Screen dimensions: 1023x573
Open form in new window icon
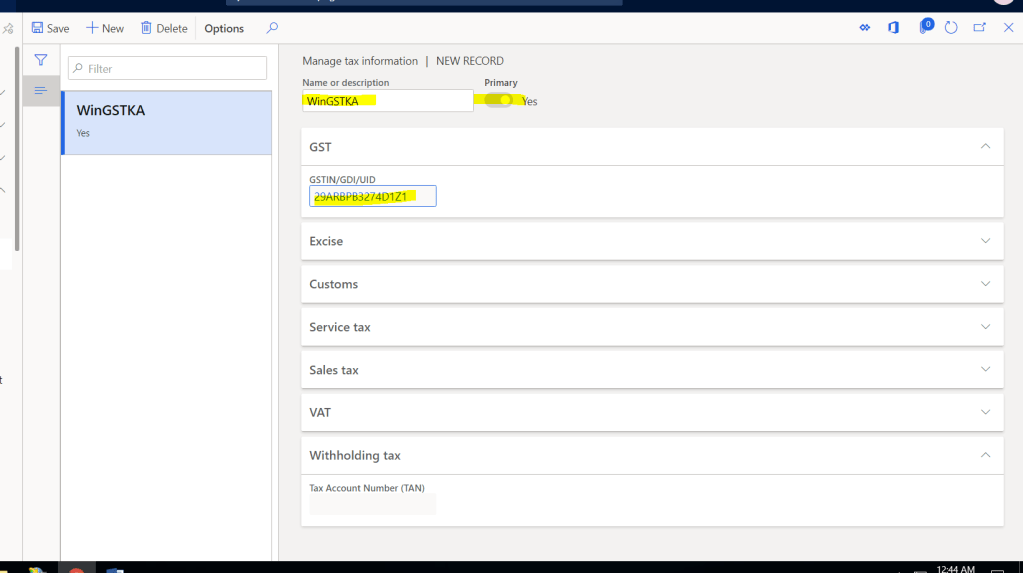click(x=980, y=28)
